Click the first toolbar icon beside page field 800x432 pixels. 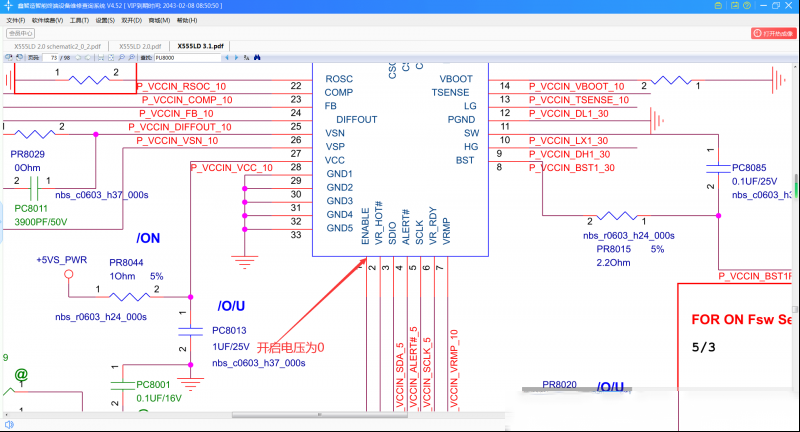coord(9,58)
